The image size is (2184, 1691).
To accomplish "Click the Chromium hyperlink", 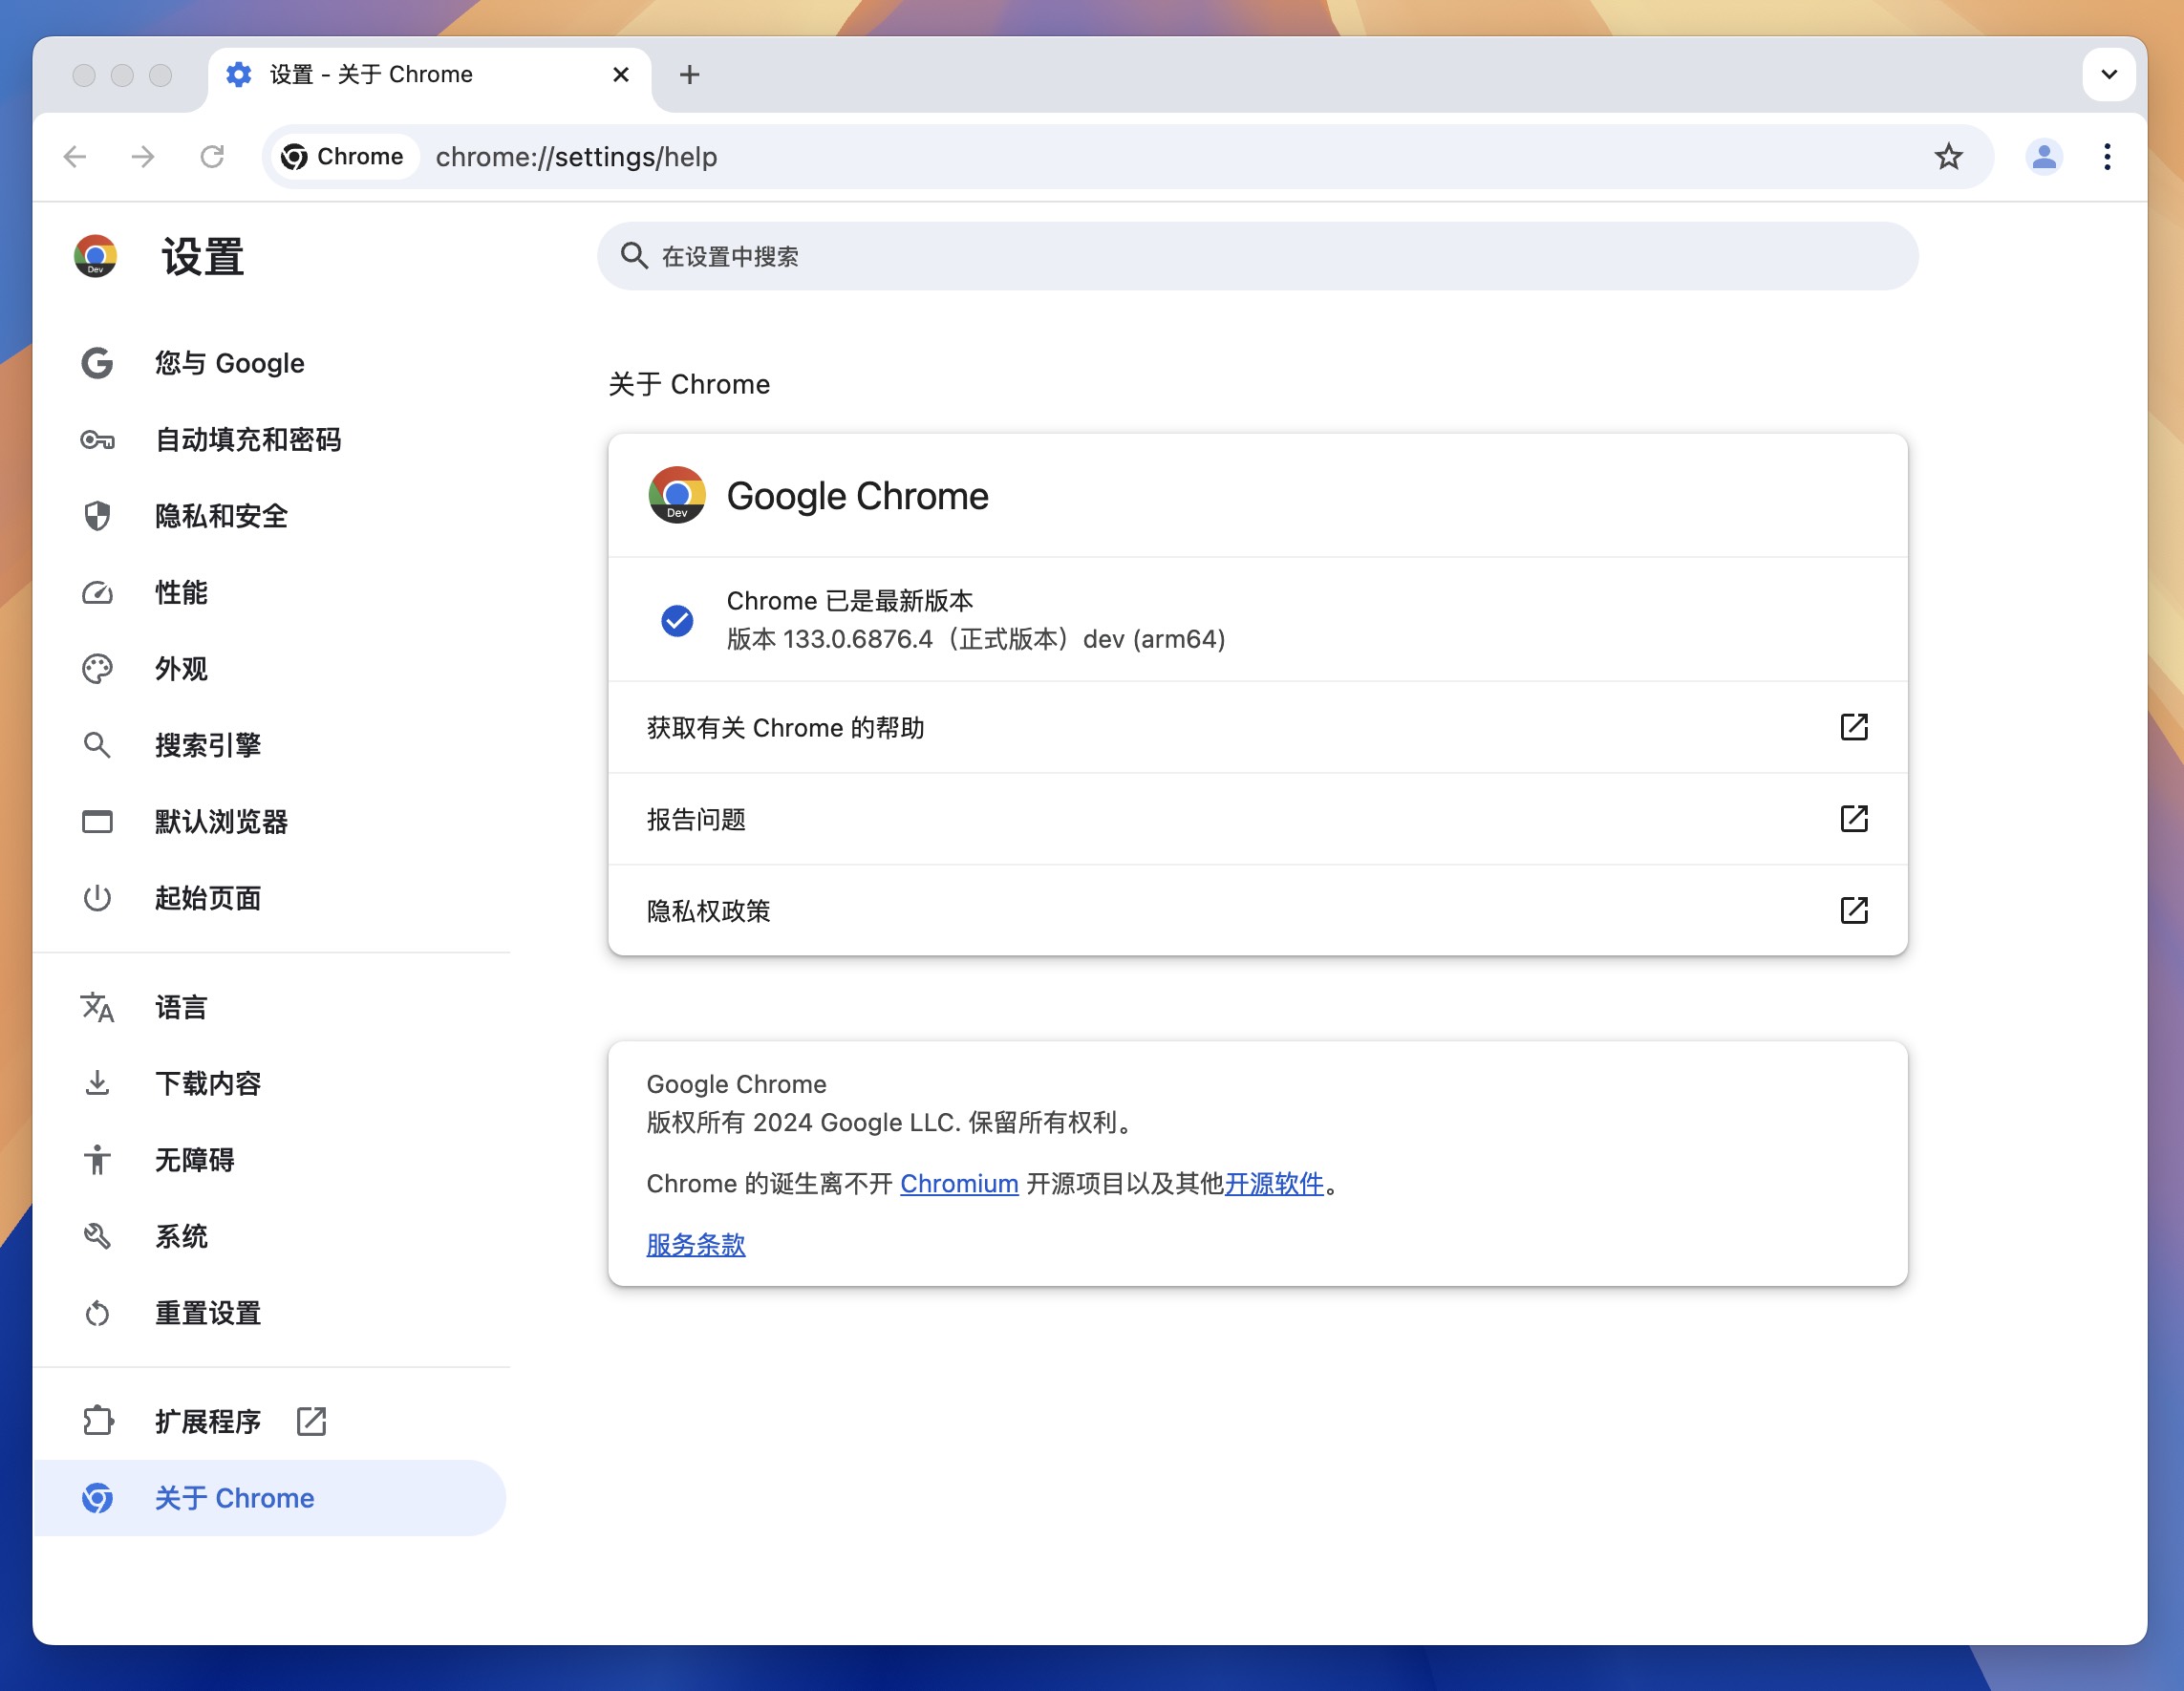I will (959, 1183).
